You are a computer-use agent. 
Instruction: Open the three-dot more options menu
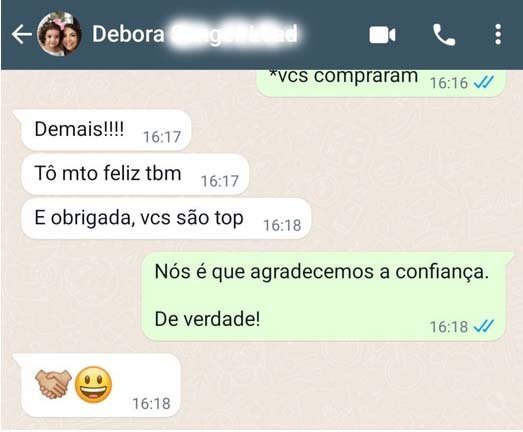click(x=498, y=34)
